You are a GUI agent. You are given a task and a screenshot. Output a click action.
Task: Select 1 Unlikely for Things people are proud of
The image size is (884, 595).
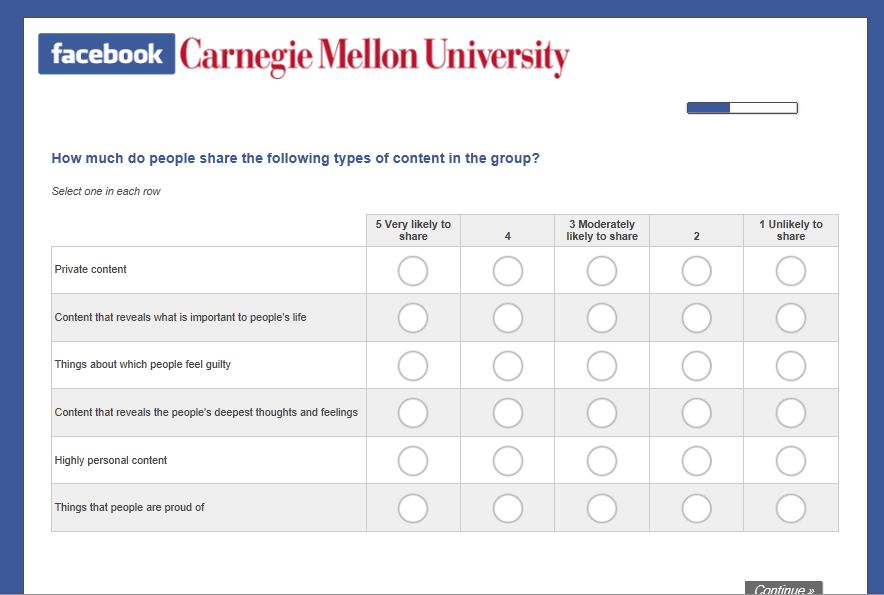coord(790,509)
